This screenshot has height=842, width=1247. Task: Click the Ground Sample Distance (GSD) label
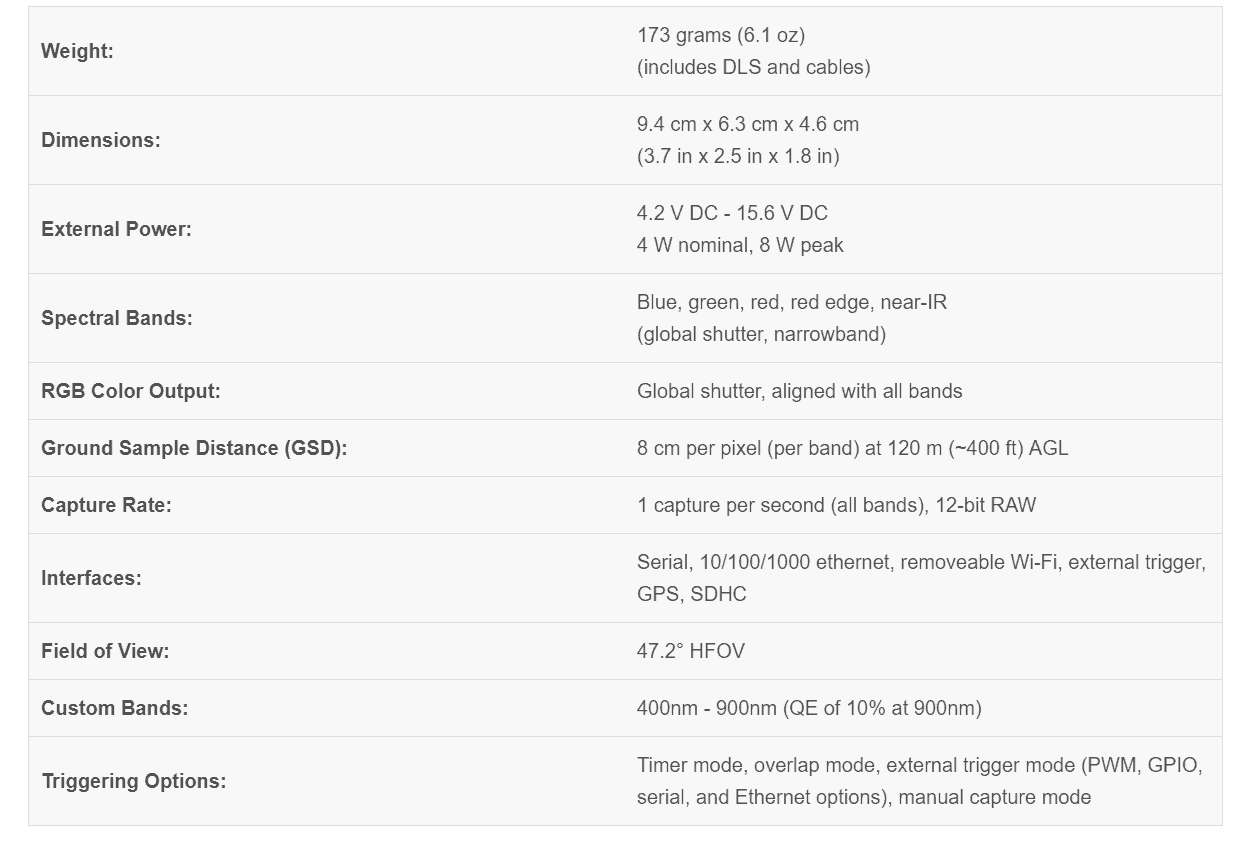point(194,448)
